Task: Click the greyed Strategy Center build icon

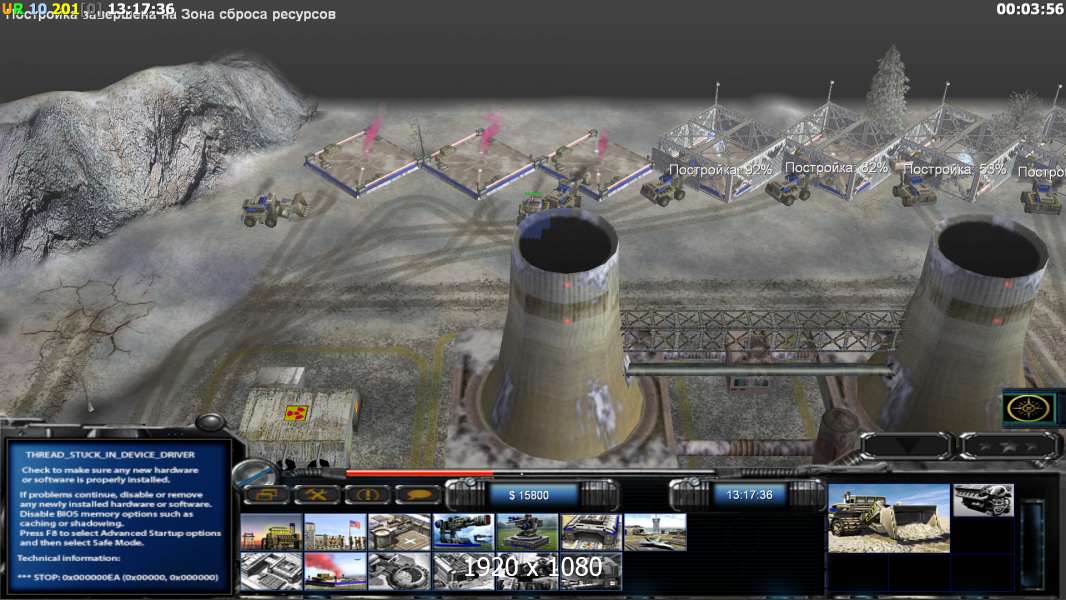Action: tap(271, 571)
